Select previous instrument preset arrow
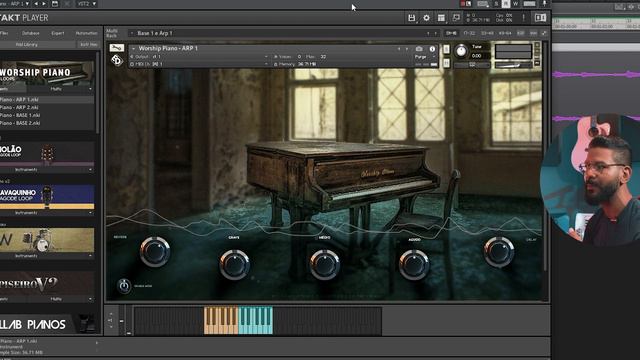Screen dimensions: 640x360 point(399,49)
